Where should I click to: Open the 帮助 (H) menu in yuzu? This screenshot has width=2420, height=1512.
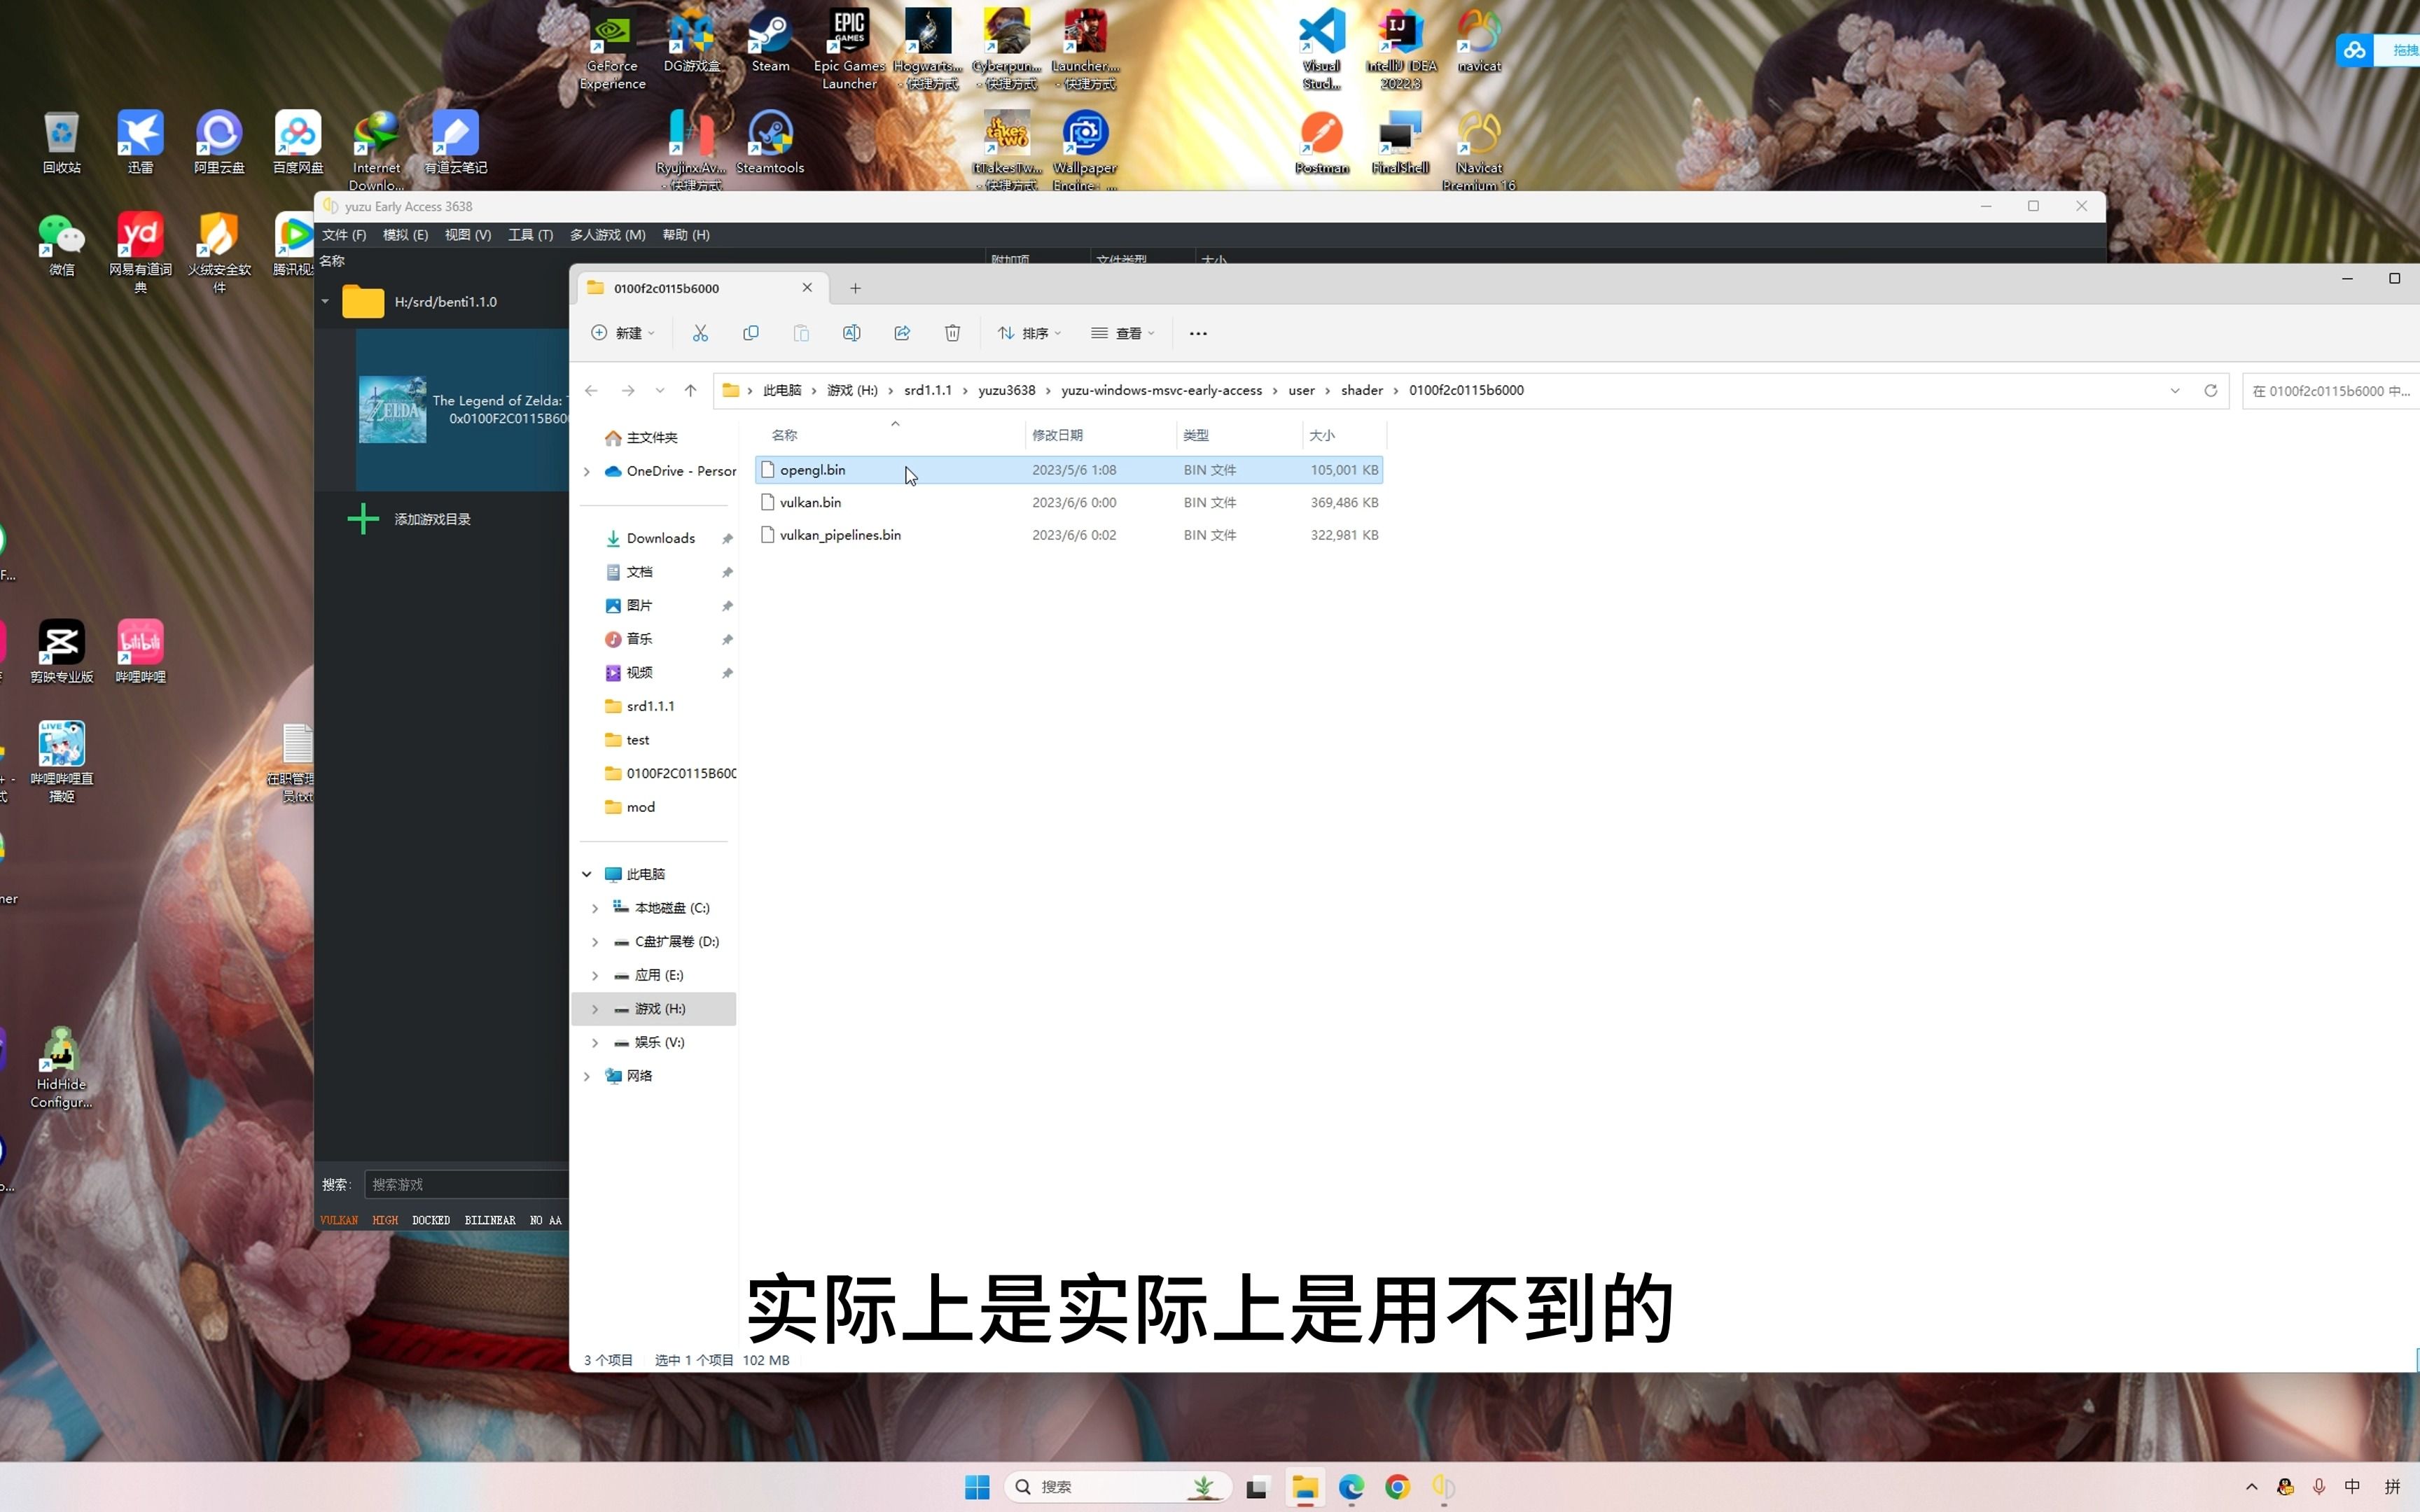click(686, 235)
